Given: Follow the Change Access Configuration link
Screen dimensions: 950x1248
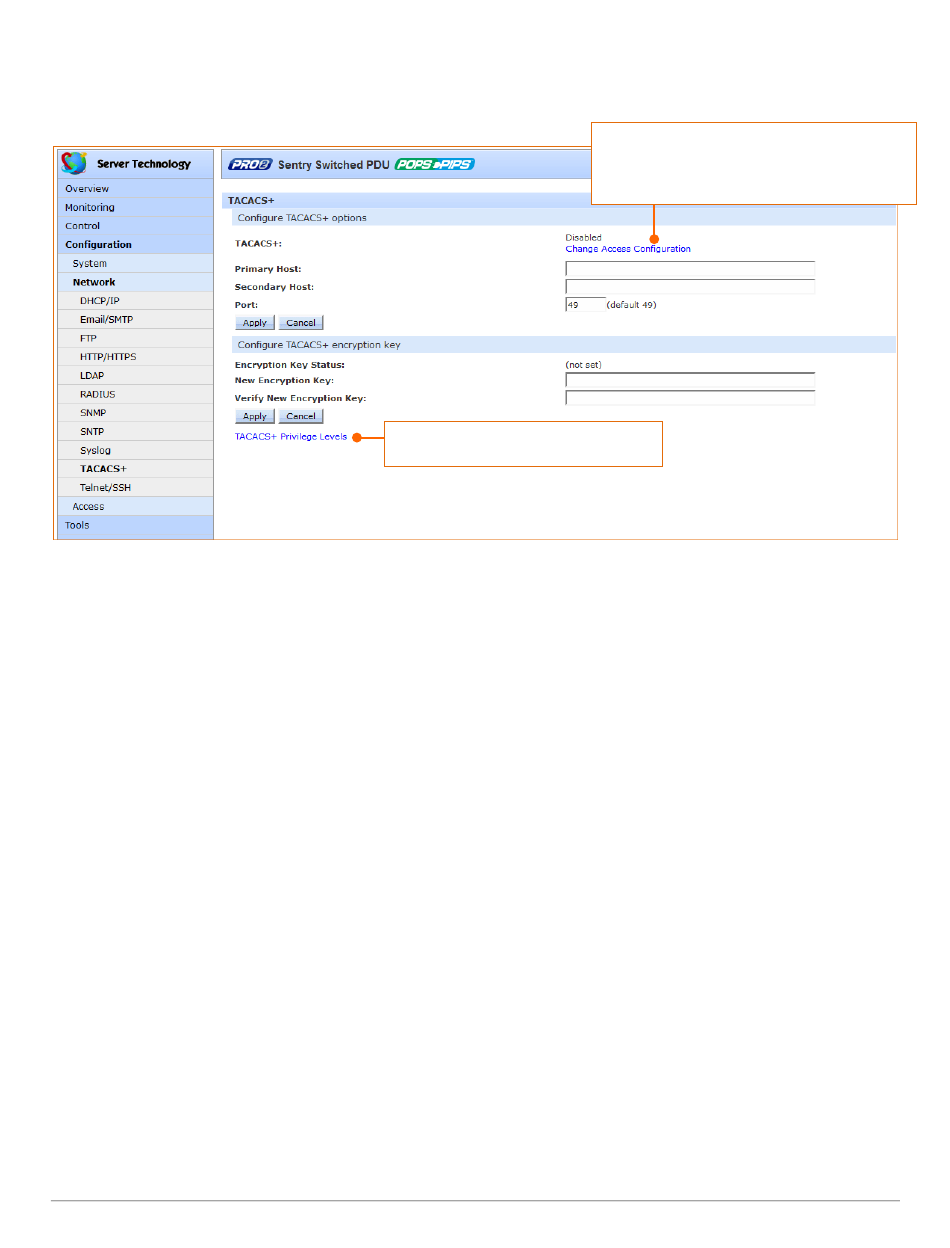Looking at the screenshot, I should pyautogui.click(x=627, y=249).
